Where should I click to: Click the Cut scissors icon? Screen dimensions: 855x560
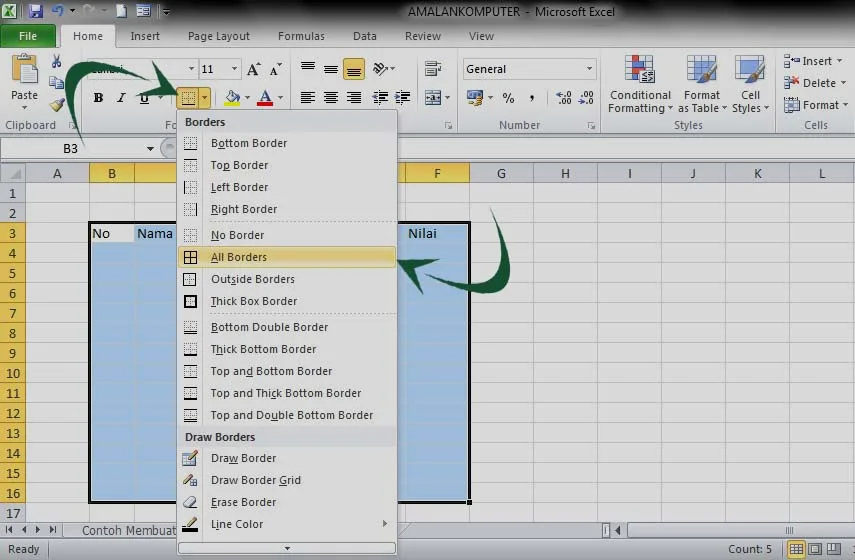click(x=56, y=61)
